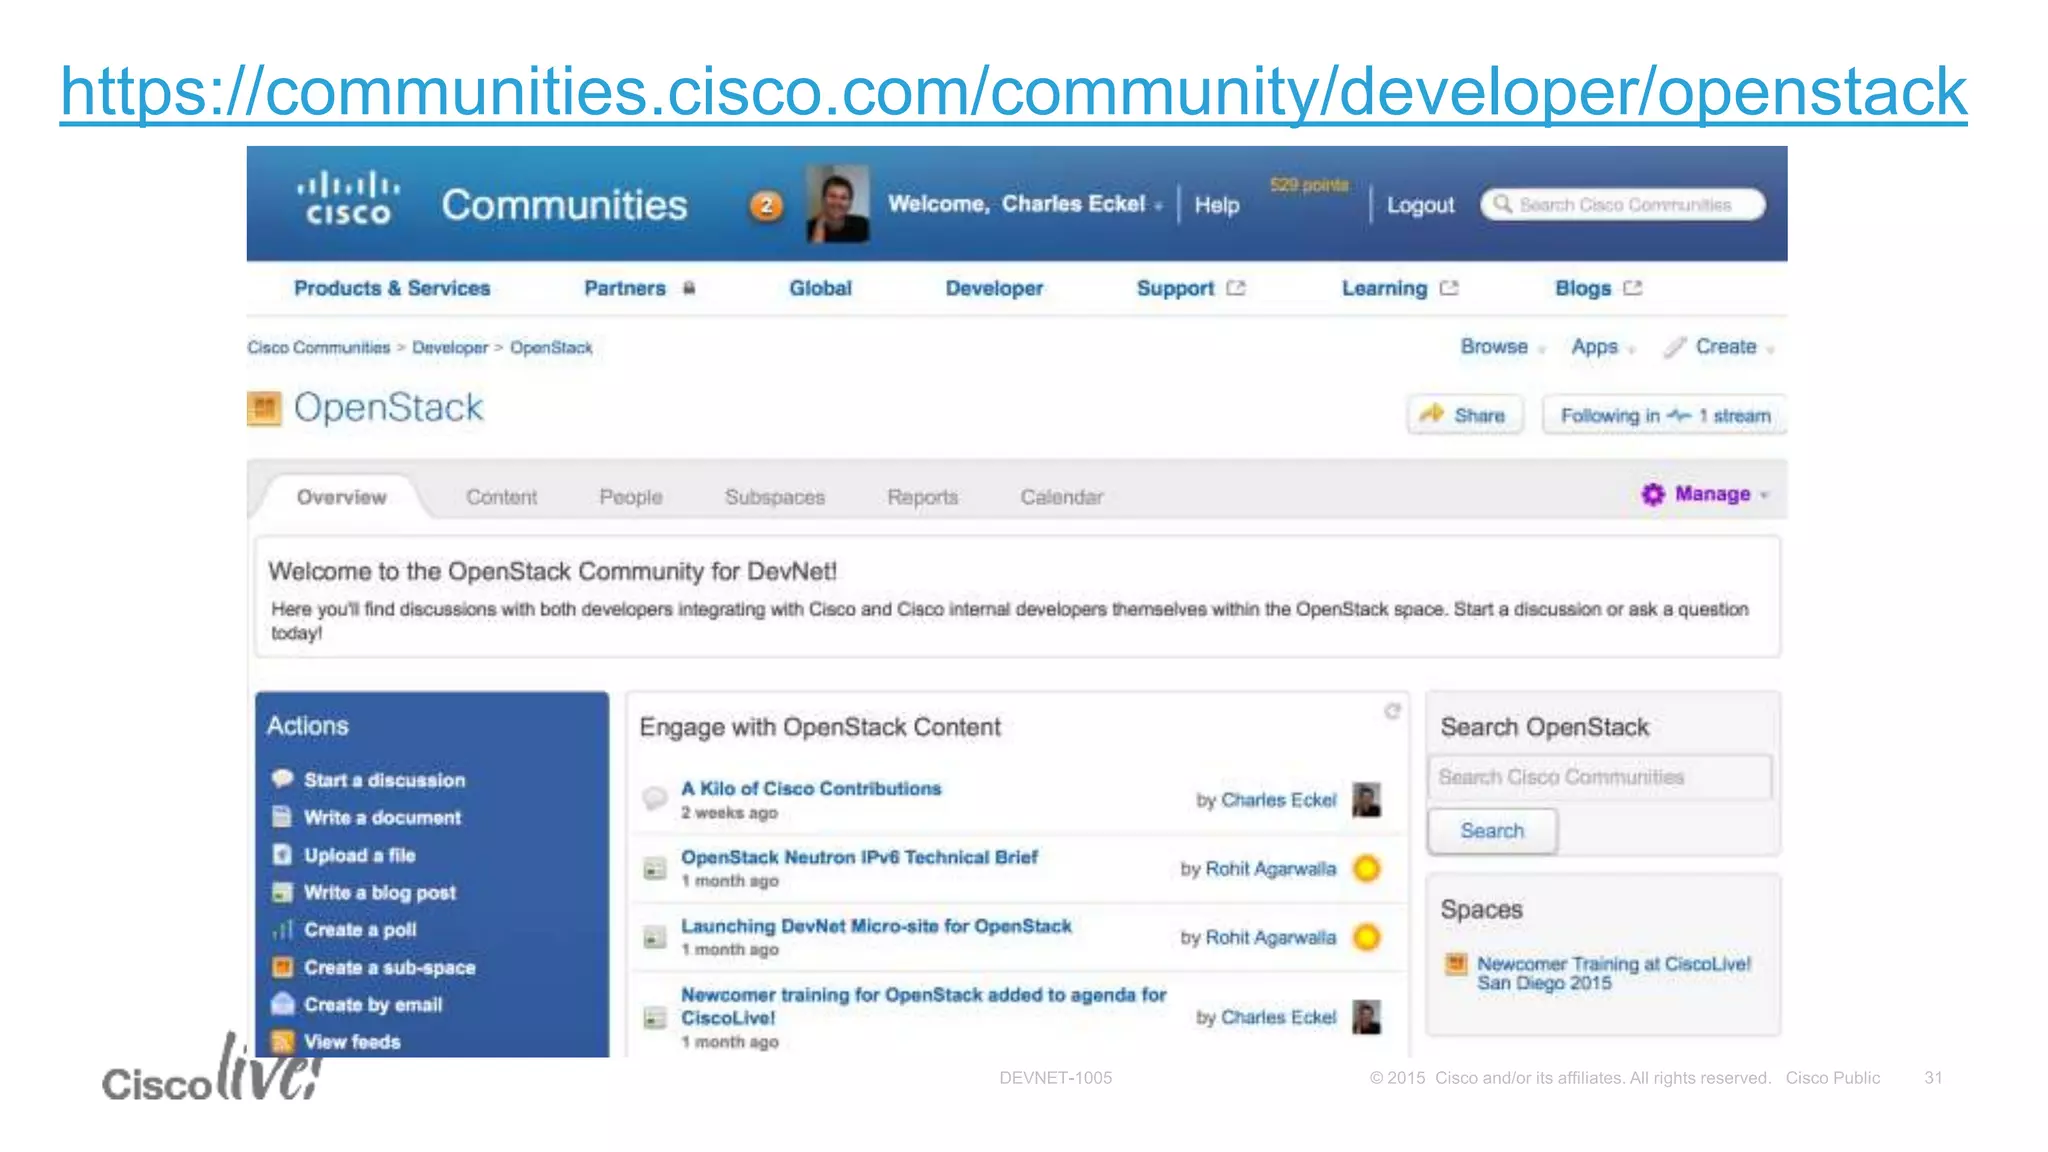Screen dimensions: 2048x1152
Task: Click the pencil icon next to Create
Action: pyautogui.click(x=1675, y=347)
